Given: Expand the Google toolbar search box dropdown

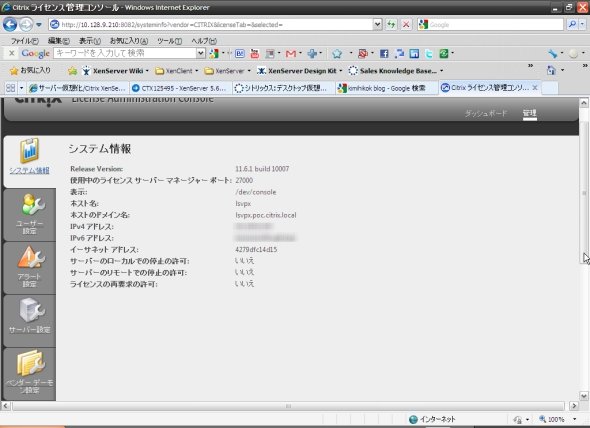Looking at the screenshot, I should click(x=201, y=53).
